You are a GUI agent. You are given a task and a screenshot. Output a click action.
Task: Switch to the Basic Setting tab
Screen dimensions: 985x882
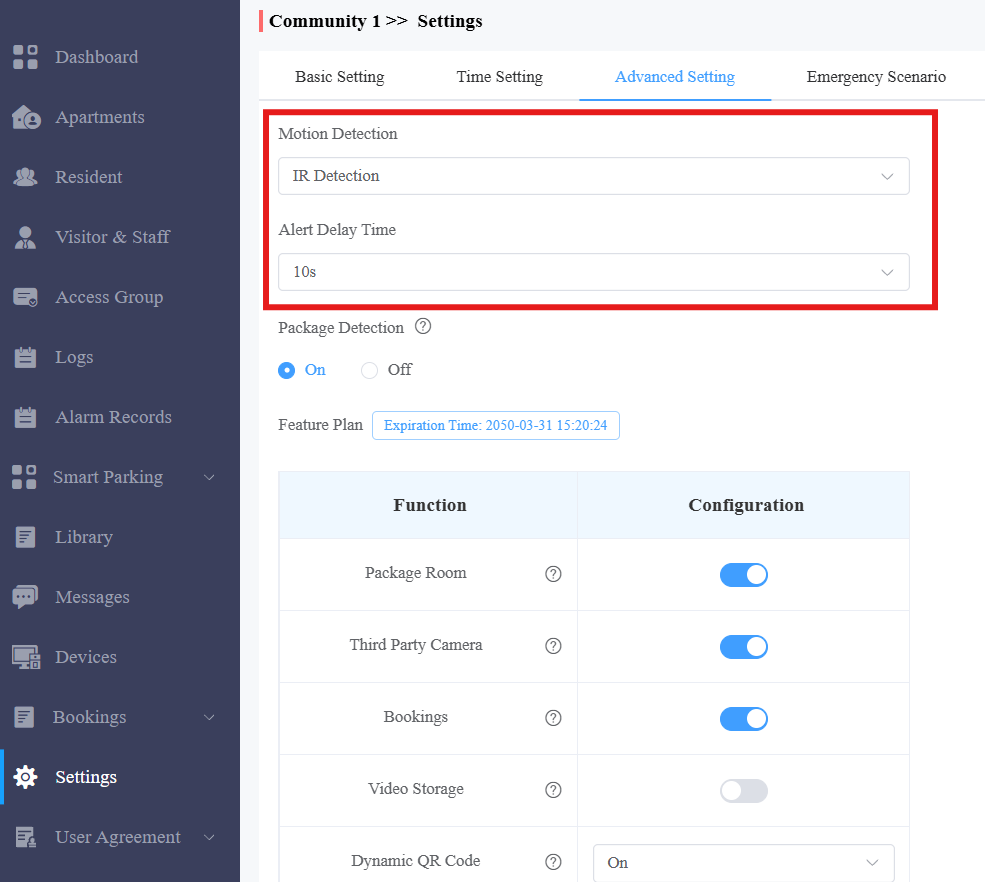[340, 77]
